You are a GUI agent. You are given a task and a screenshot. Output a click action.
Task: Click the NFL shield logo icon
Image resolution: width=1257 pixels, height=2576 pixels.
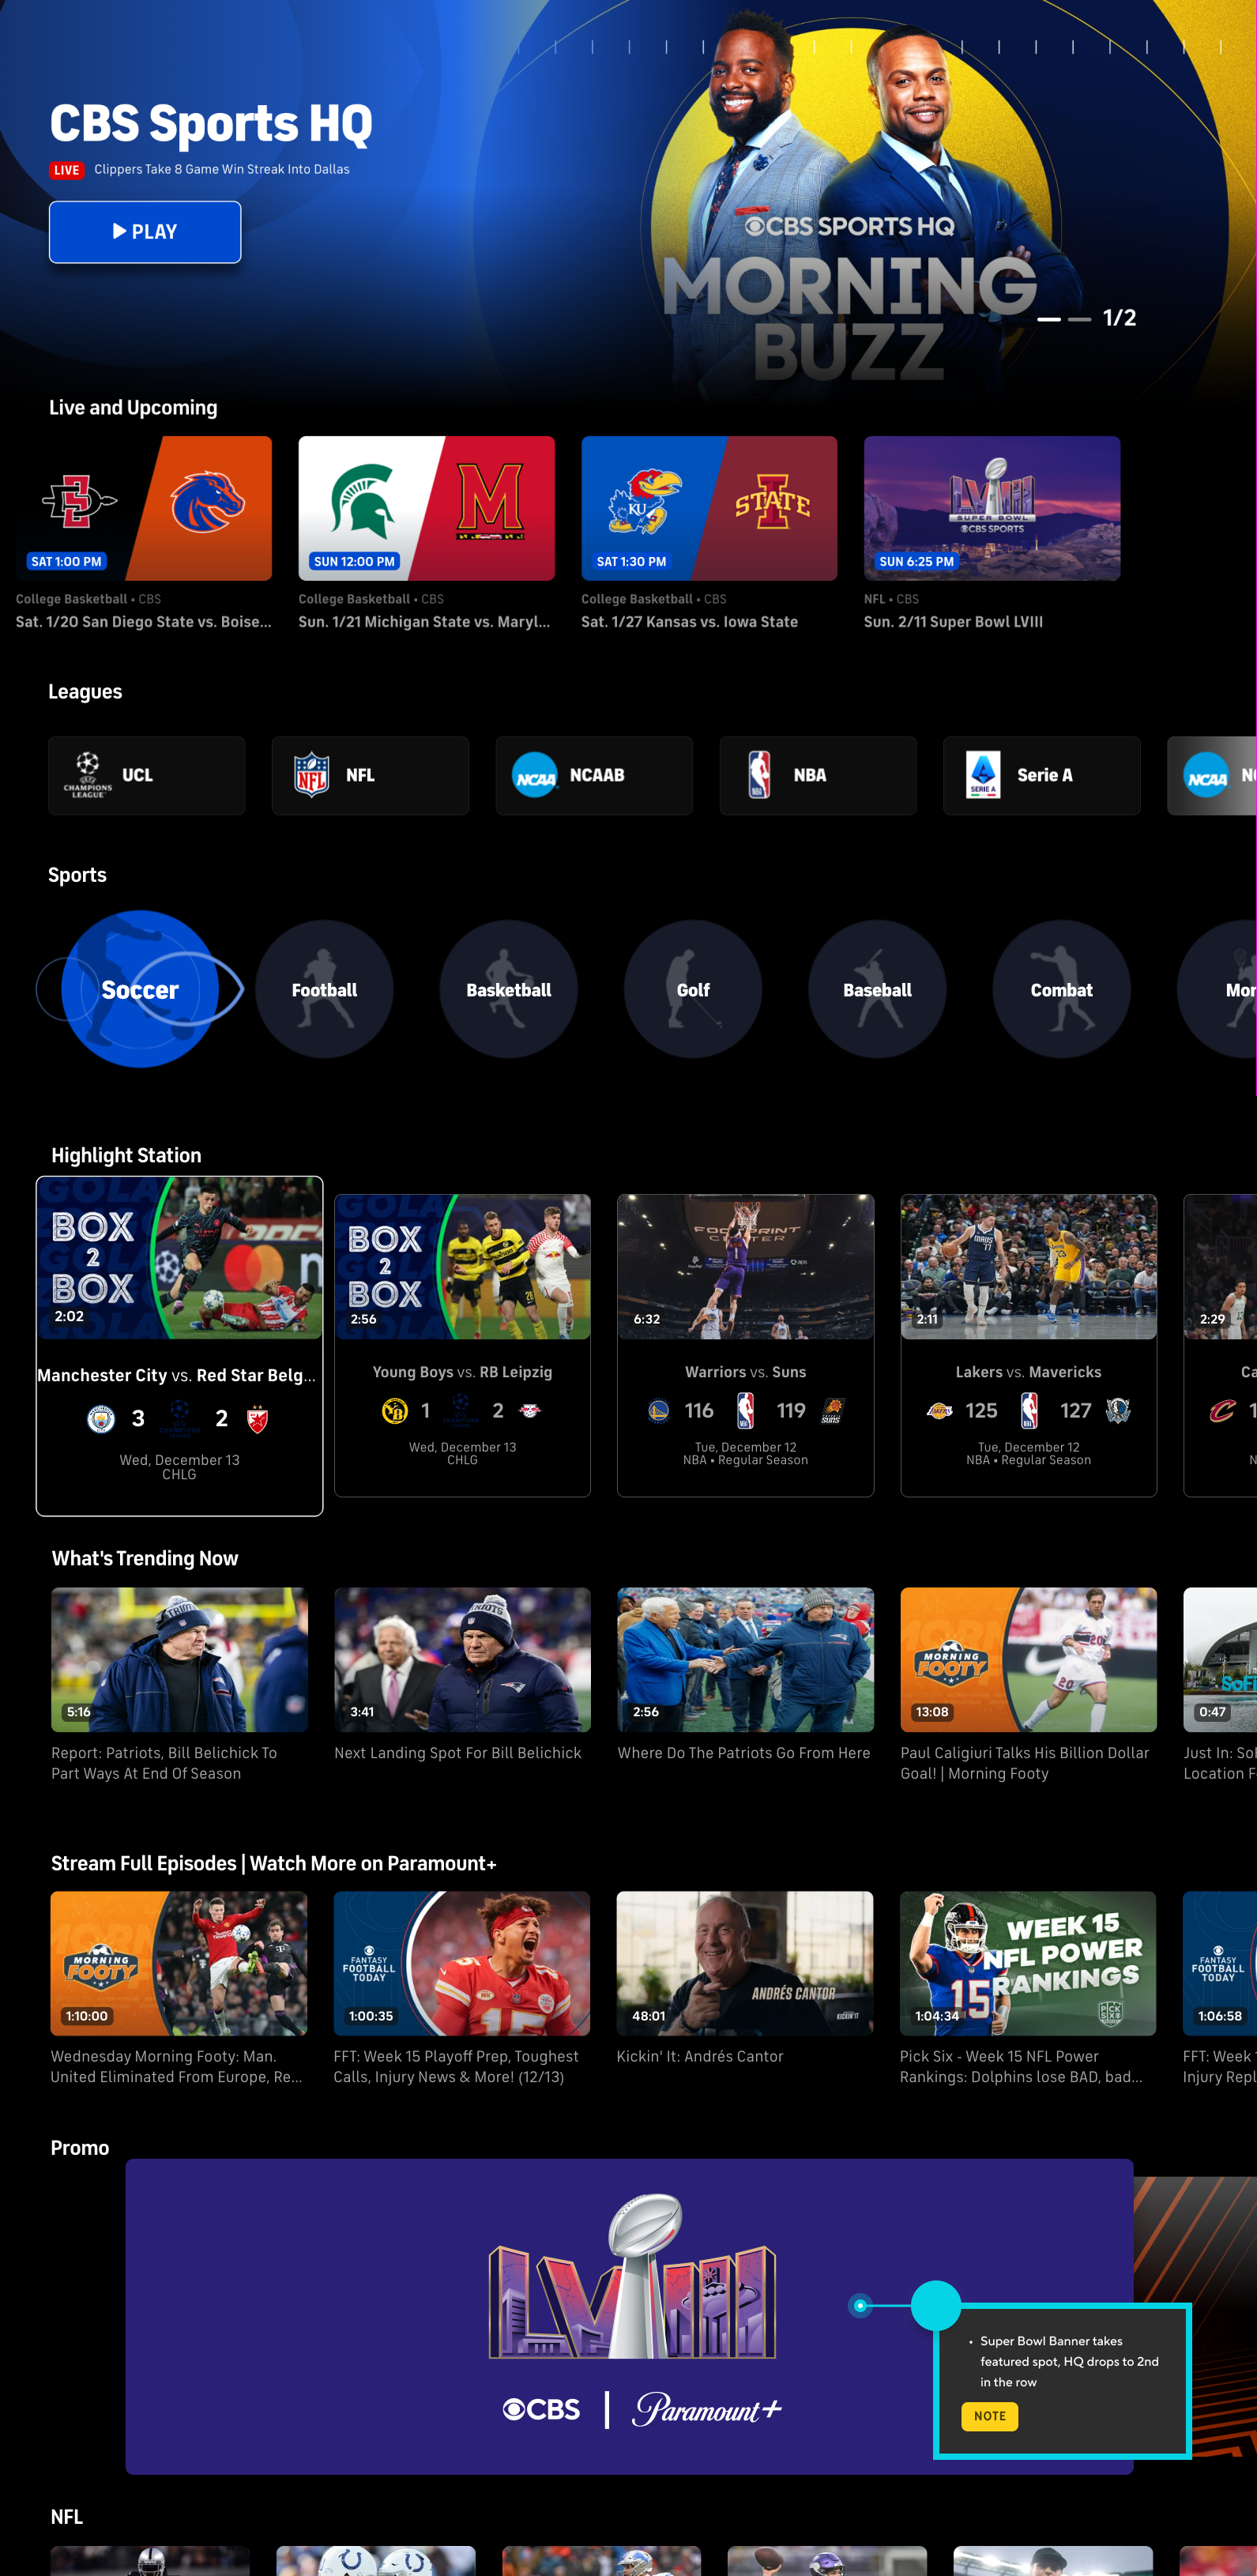tap(312, 775)
